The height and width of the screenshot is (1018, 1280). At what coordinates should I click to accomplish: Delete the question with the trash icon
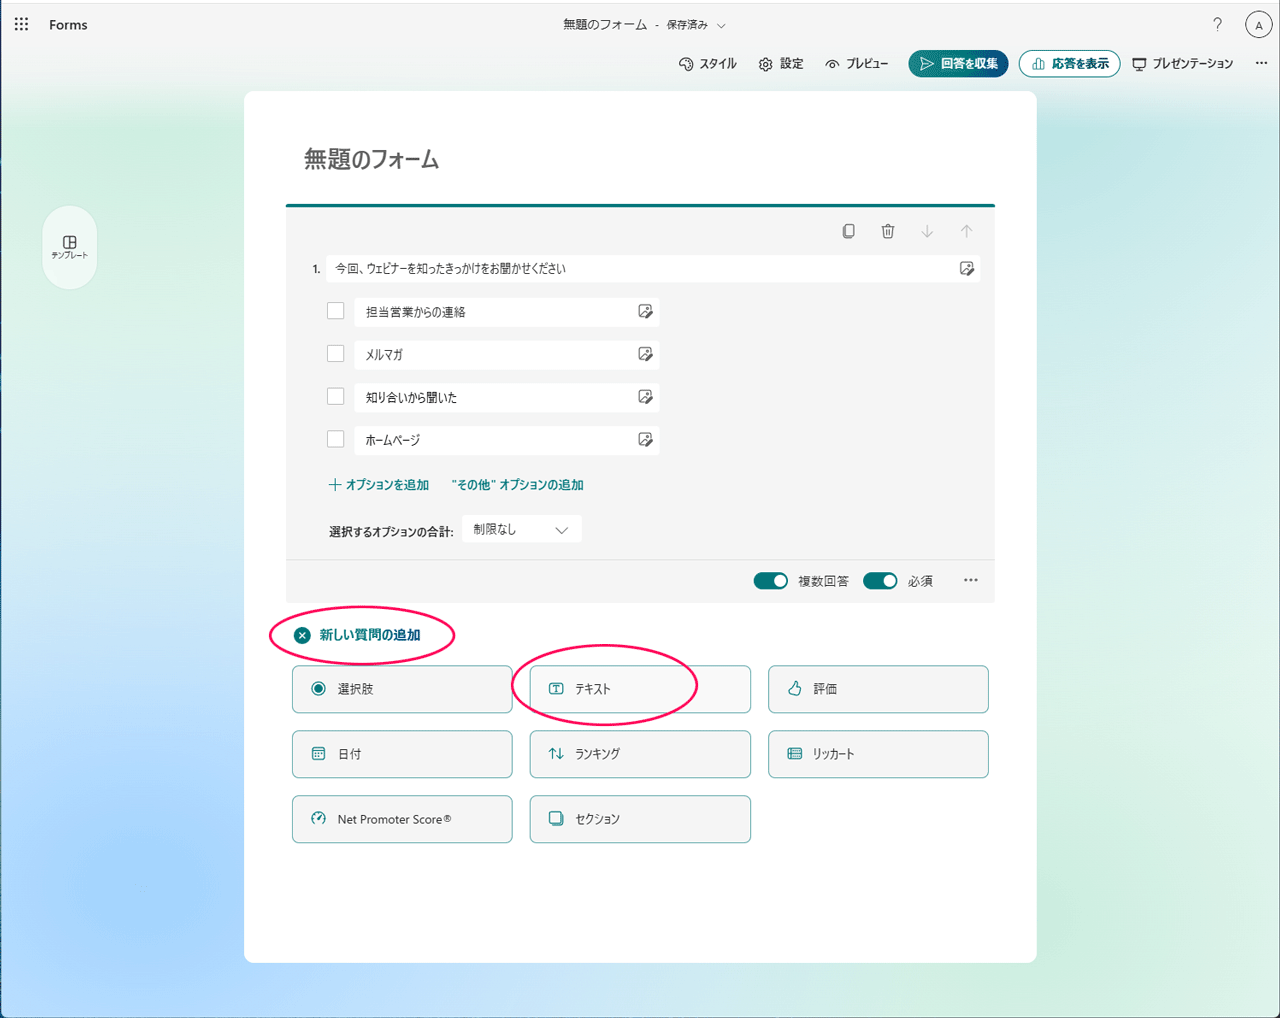click(887, 230)
